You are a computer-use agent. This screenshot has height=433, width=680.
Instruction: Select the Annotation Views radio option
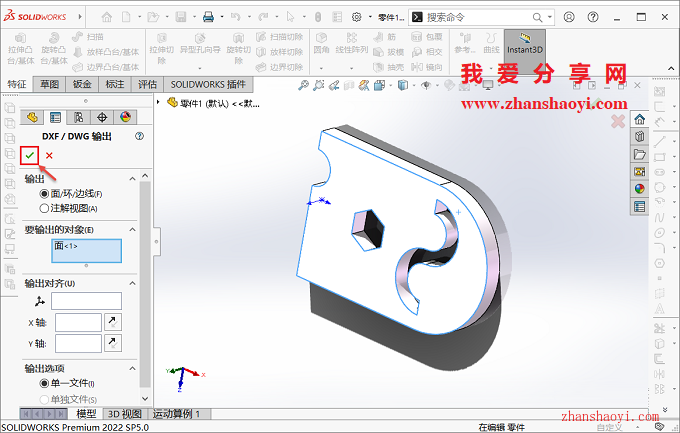(44, 208)
